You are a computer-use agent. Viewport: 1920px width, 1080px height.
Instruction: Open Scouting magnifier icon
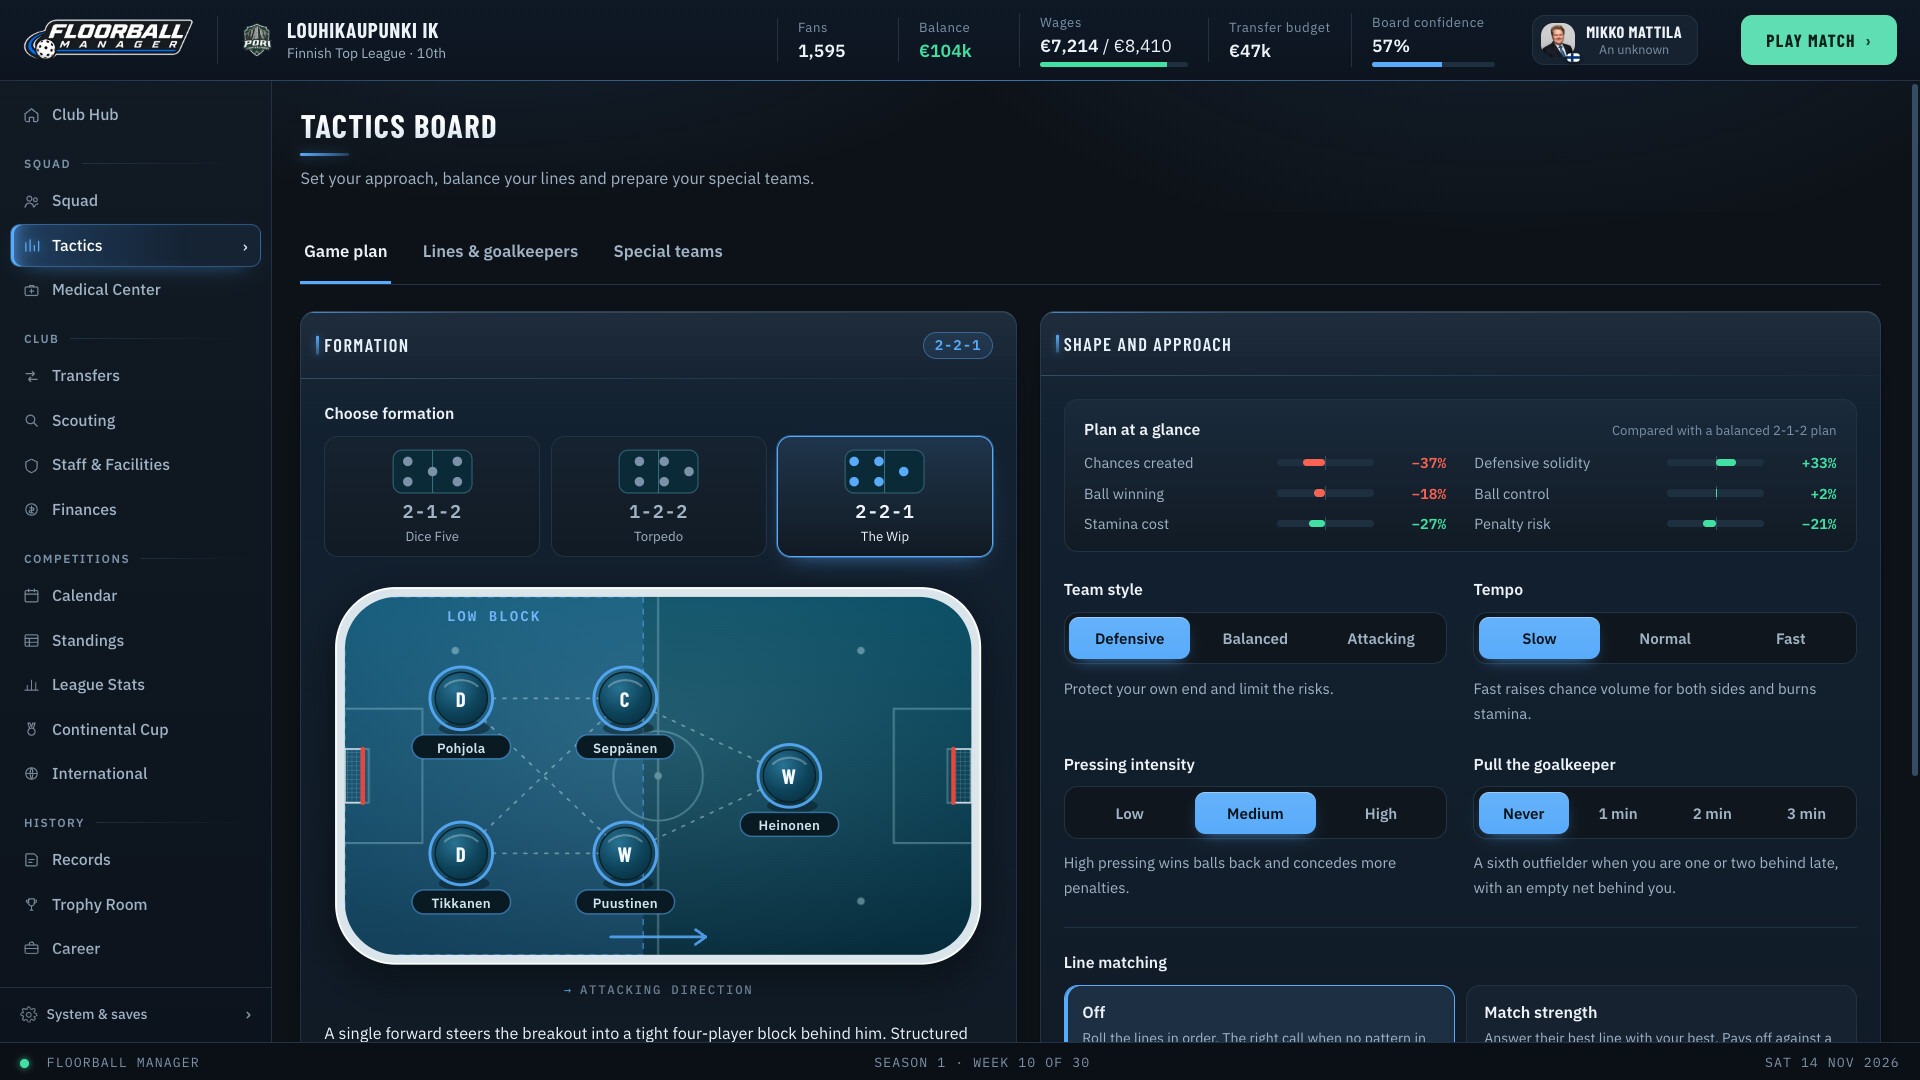(x=32, y=421)
